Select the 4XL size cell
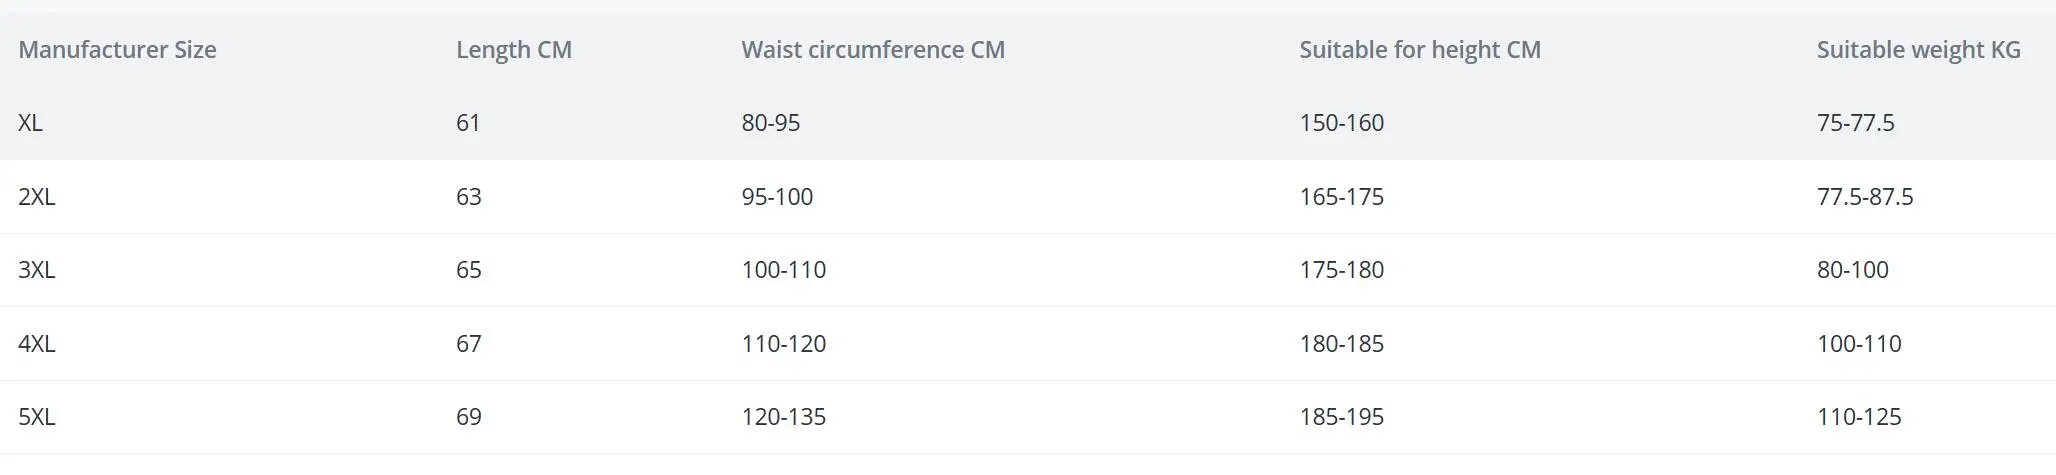The image size is (2056, 475). point(36,344)
